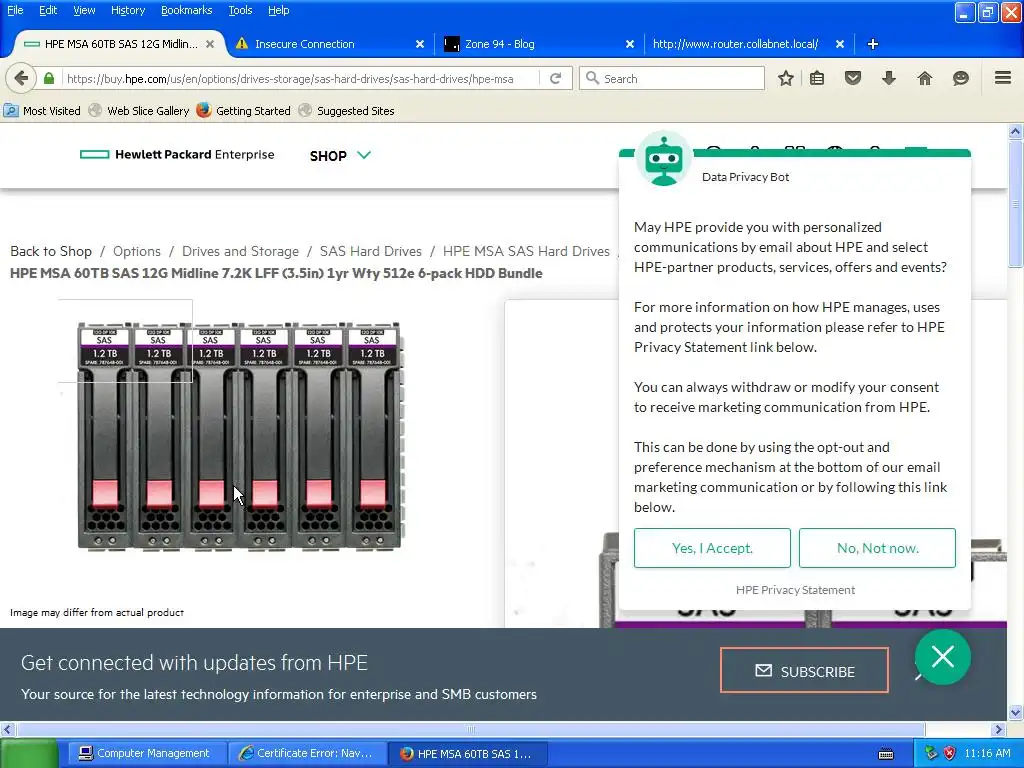
Task: Click the Yes, I Accept button
Action: point(712,548)
